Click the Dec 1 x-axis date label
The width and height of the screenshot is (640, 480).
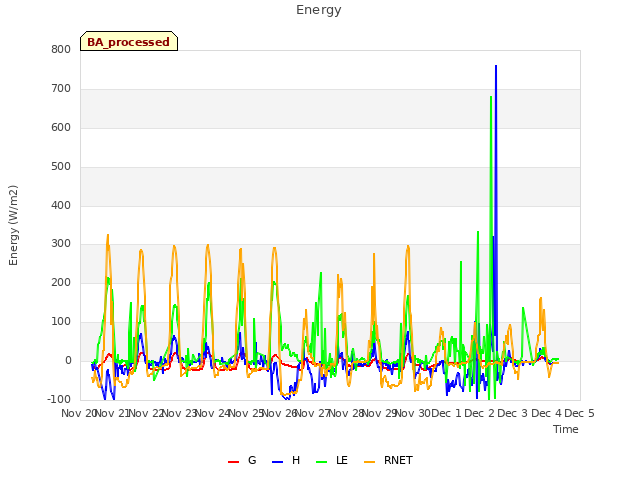446,413
